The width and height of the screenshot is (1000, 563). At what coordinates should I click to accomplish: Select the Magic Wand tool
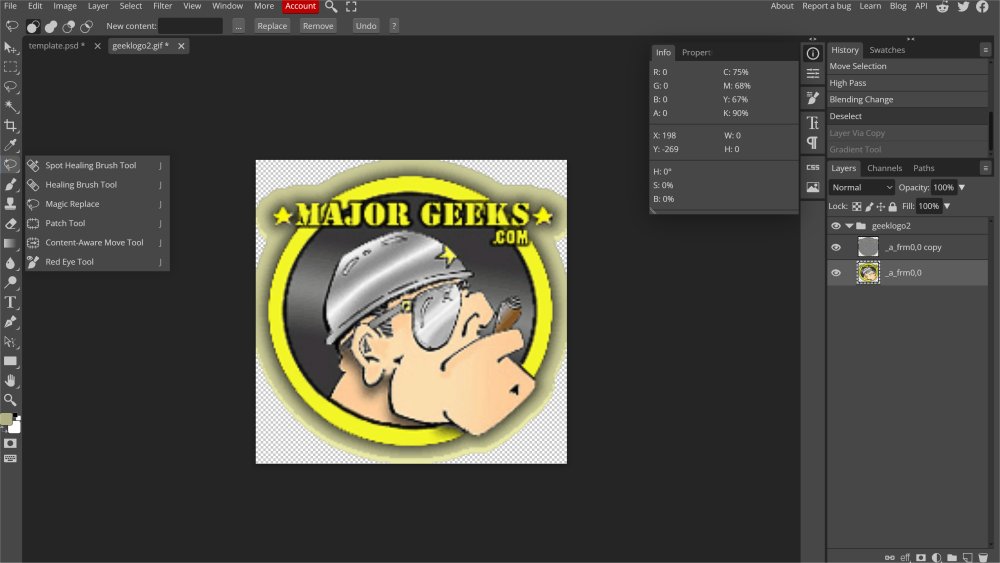click(10, 106)
